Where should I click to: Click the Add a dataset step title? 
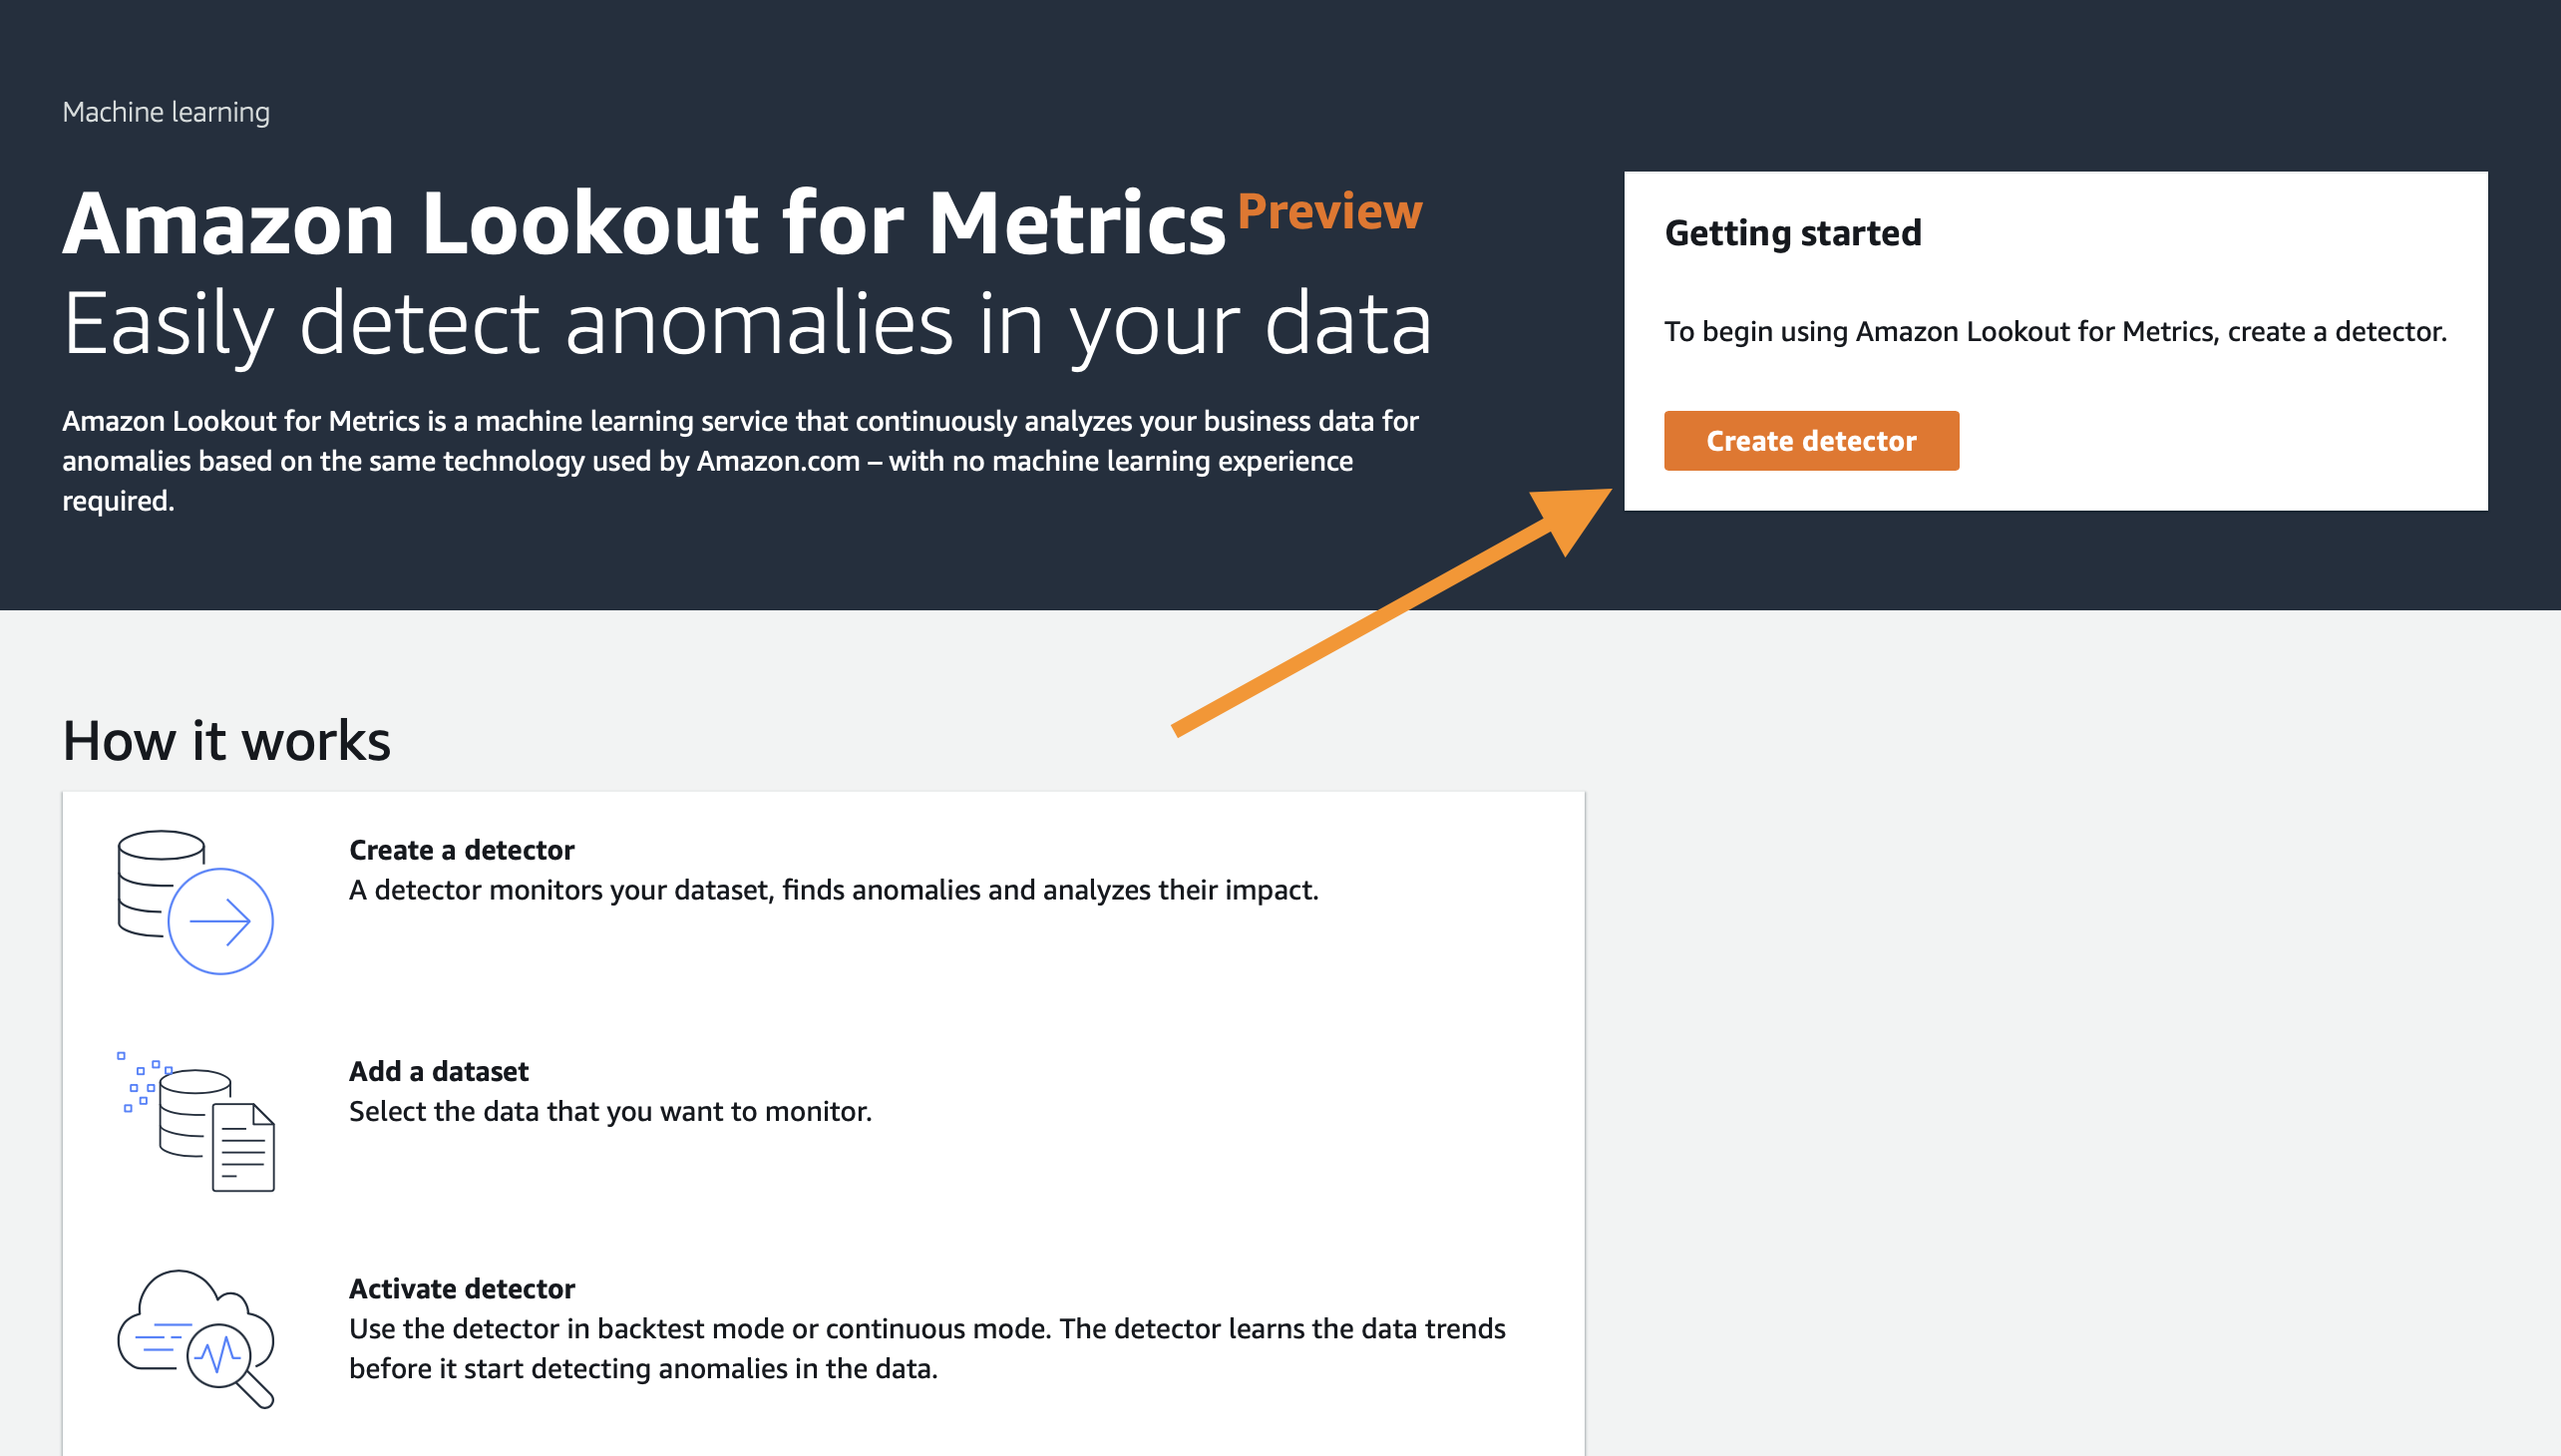[x=438, y=1072]
